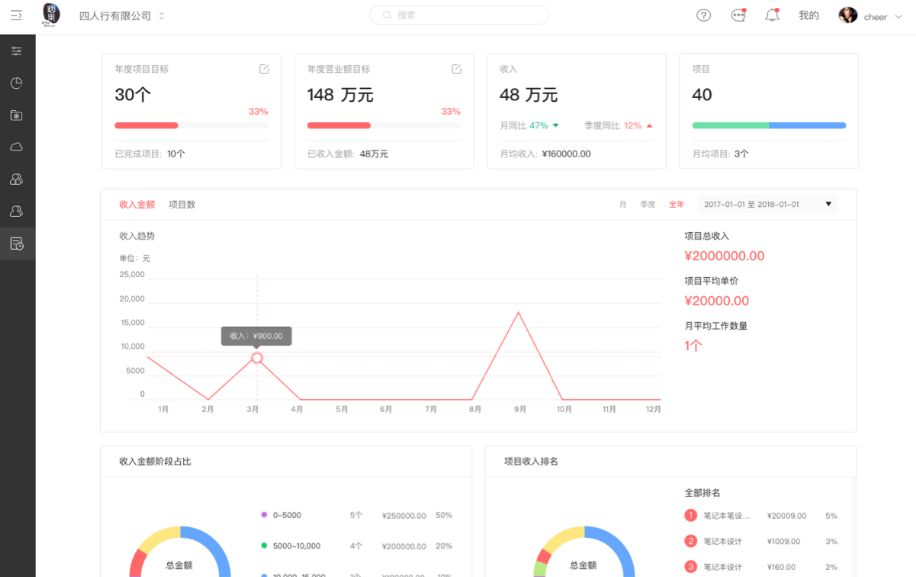Edit the 年度项目目标 card
The width and height of the screenshot is (916, 577).
[x=264, y=69]
